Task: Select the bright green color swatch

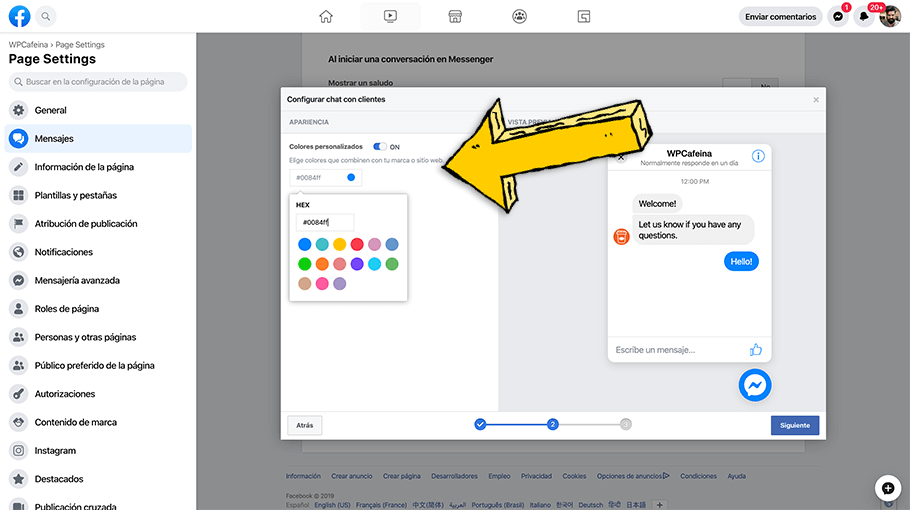Action: (x=305, y=264)
